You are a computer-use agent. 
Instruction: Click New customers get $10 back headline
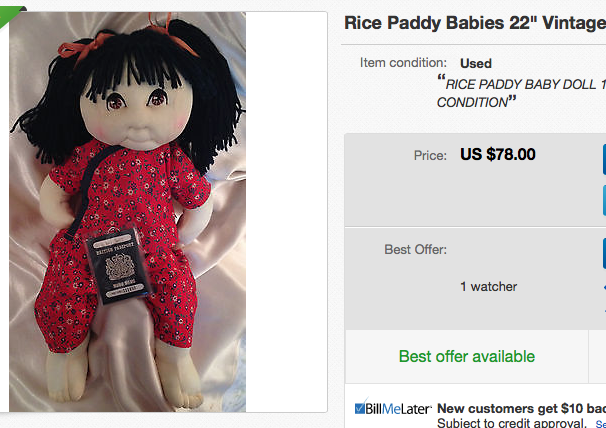521,408
